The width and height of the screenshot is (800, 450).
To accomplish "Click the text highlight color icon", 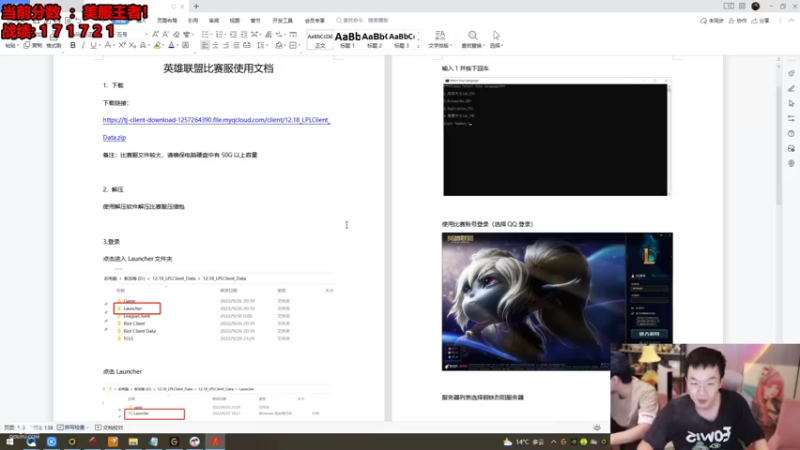I will click(x=157, y=45).
